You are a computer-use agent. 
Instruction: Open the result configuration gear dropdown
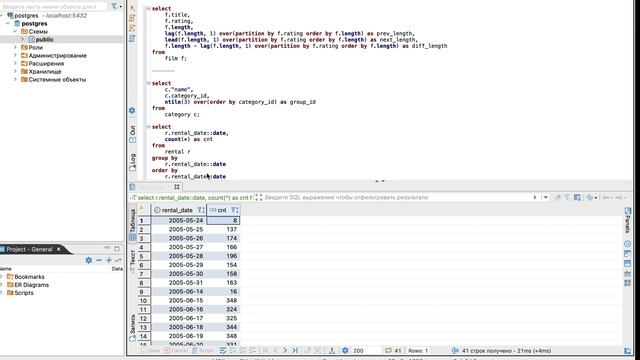coord(591,198)
